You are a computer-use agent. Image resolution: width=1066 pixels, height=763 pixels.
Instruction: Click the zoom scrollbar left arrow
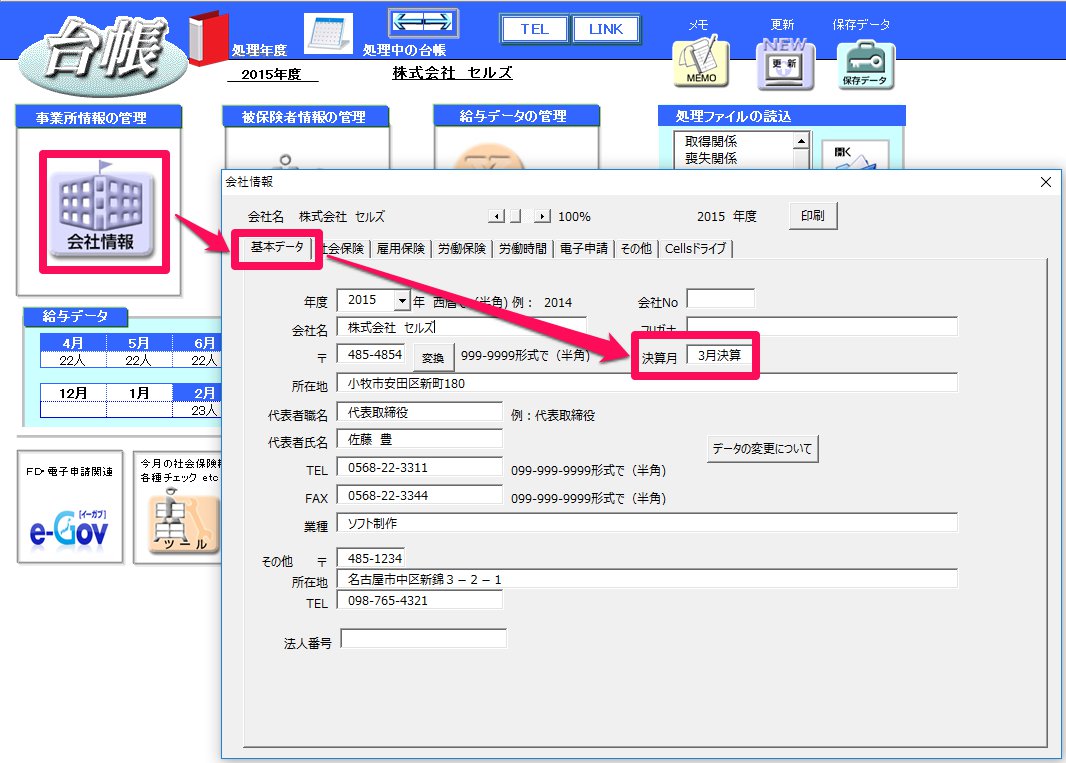tap(496, 216)
